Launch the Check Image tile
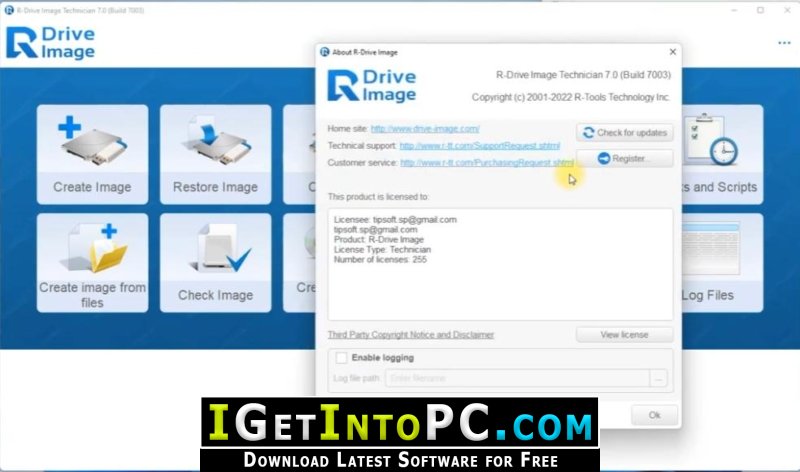The height and width of the screenshot is (472, 800). (x=215, y=263)
